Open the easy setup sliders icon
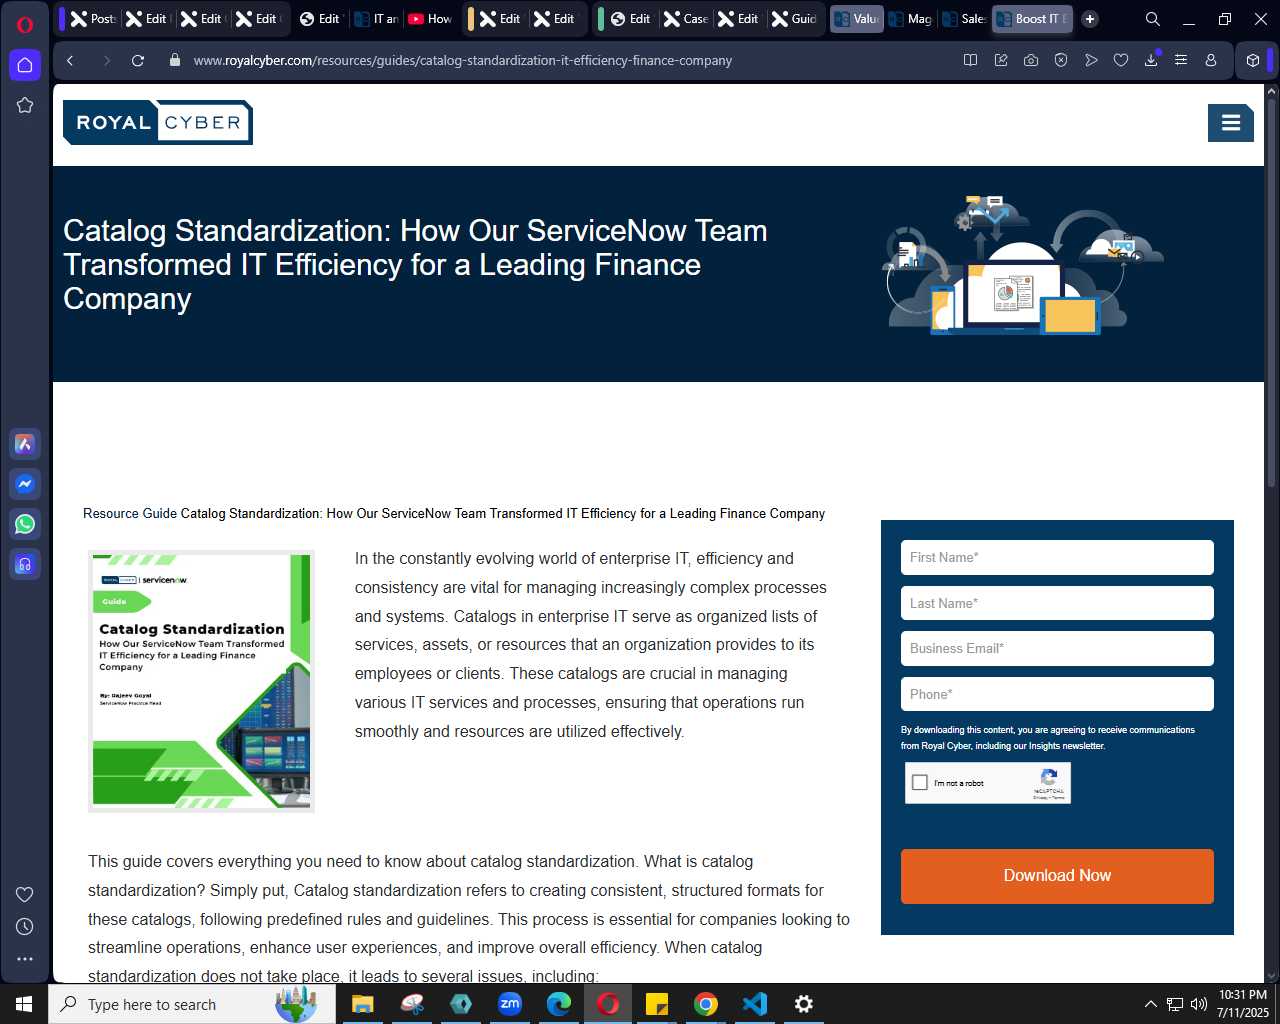 1181,60
